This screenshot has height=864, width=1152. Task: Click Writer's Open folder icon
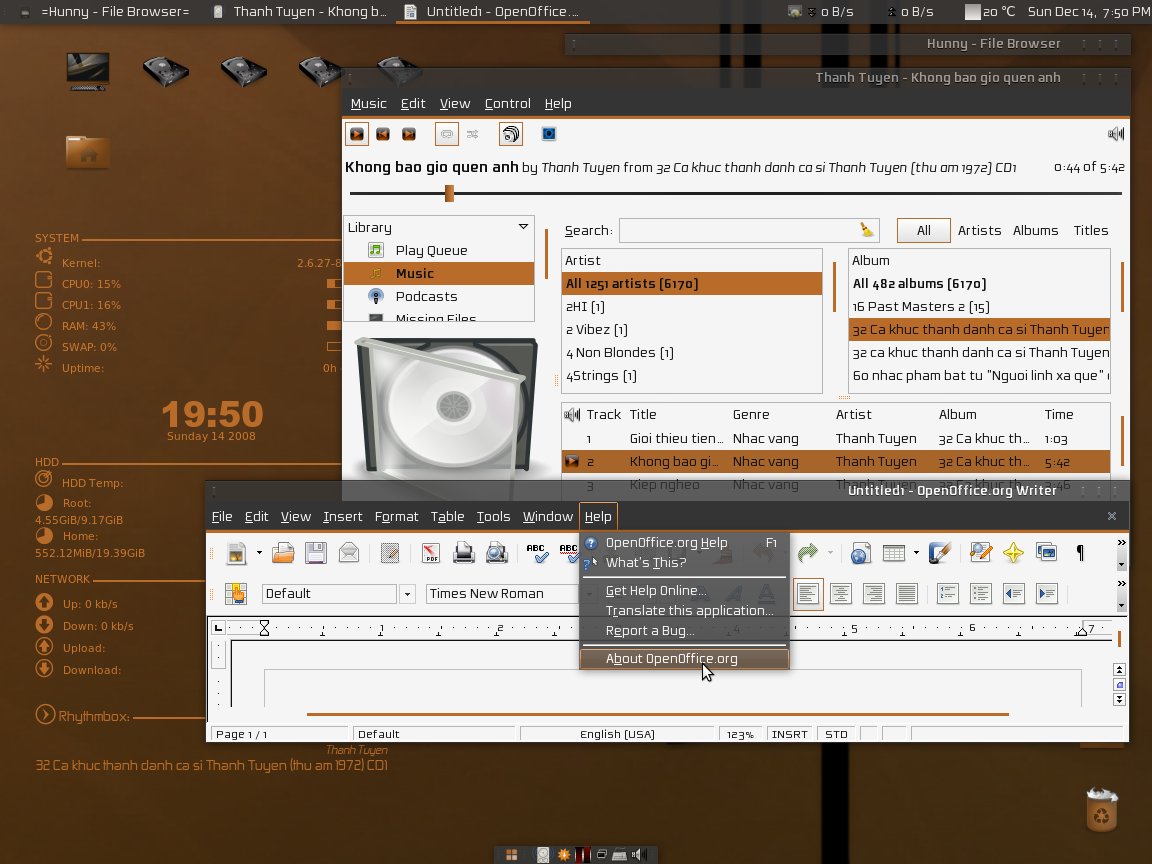coord(283,552)
